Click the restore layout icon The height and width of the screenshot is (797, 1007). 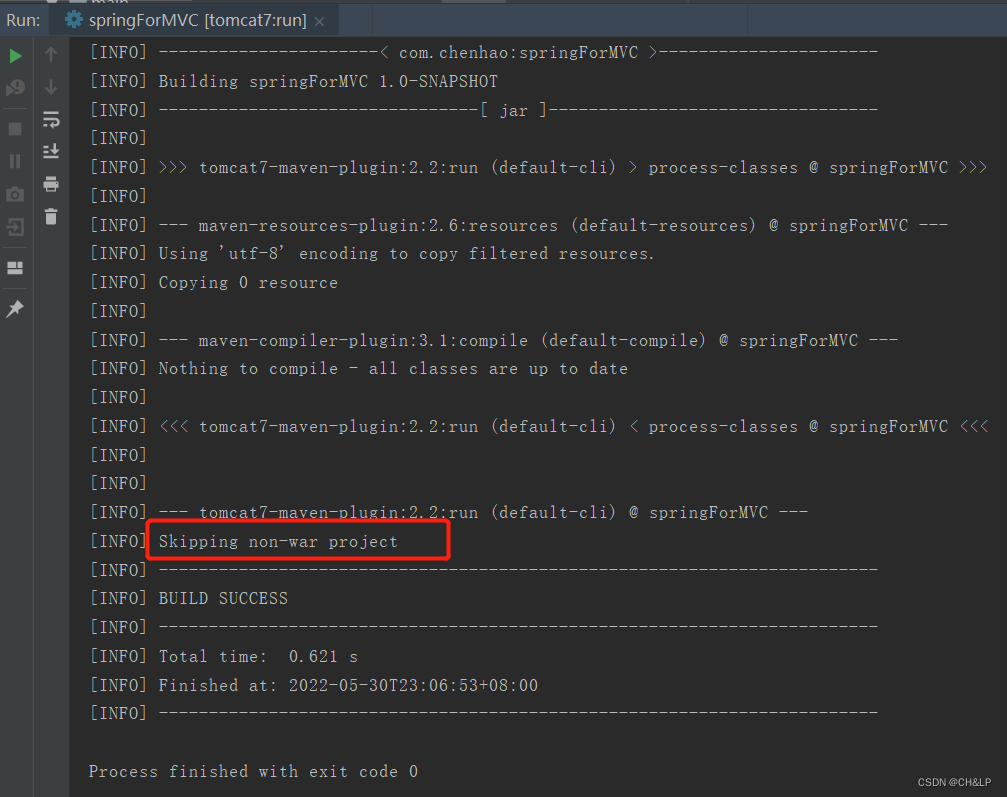click(14, 268)
